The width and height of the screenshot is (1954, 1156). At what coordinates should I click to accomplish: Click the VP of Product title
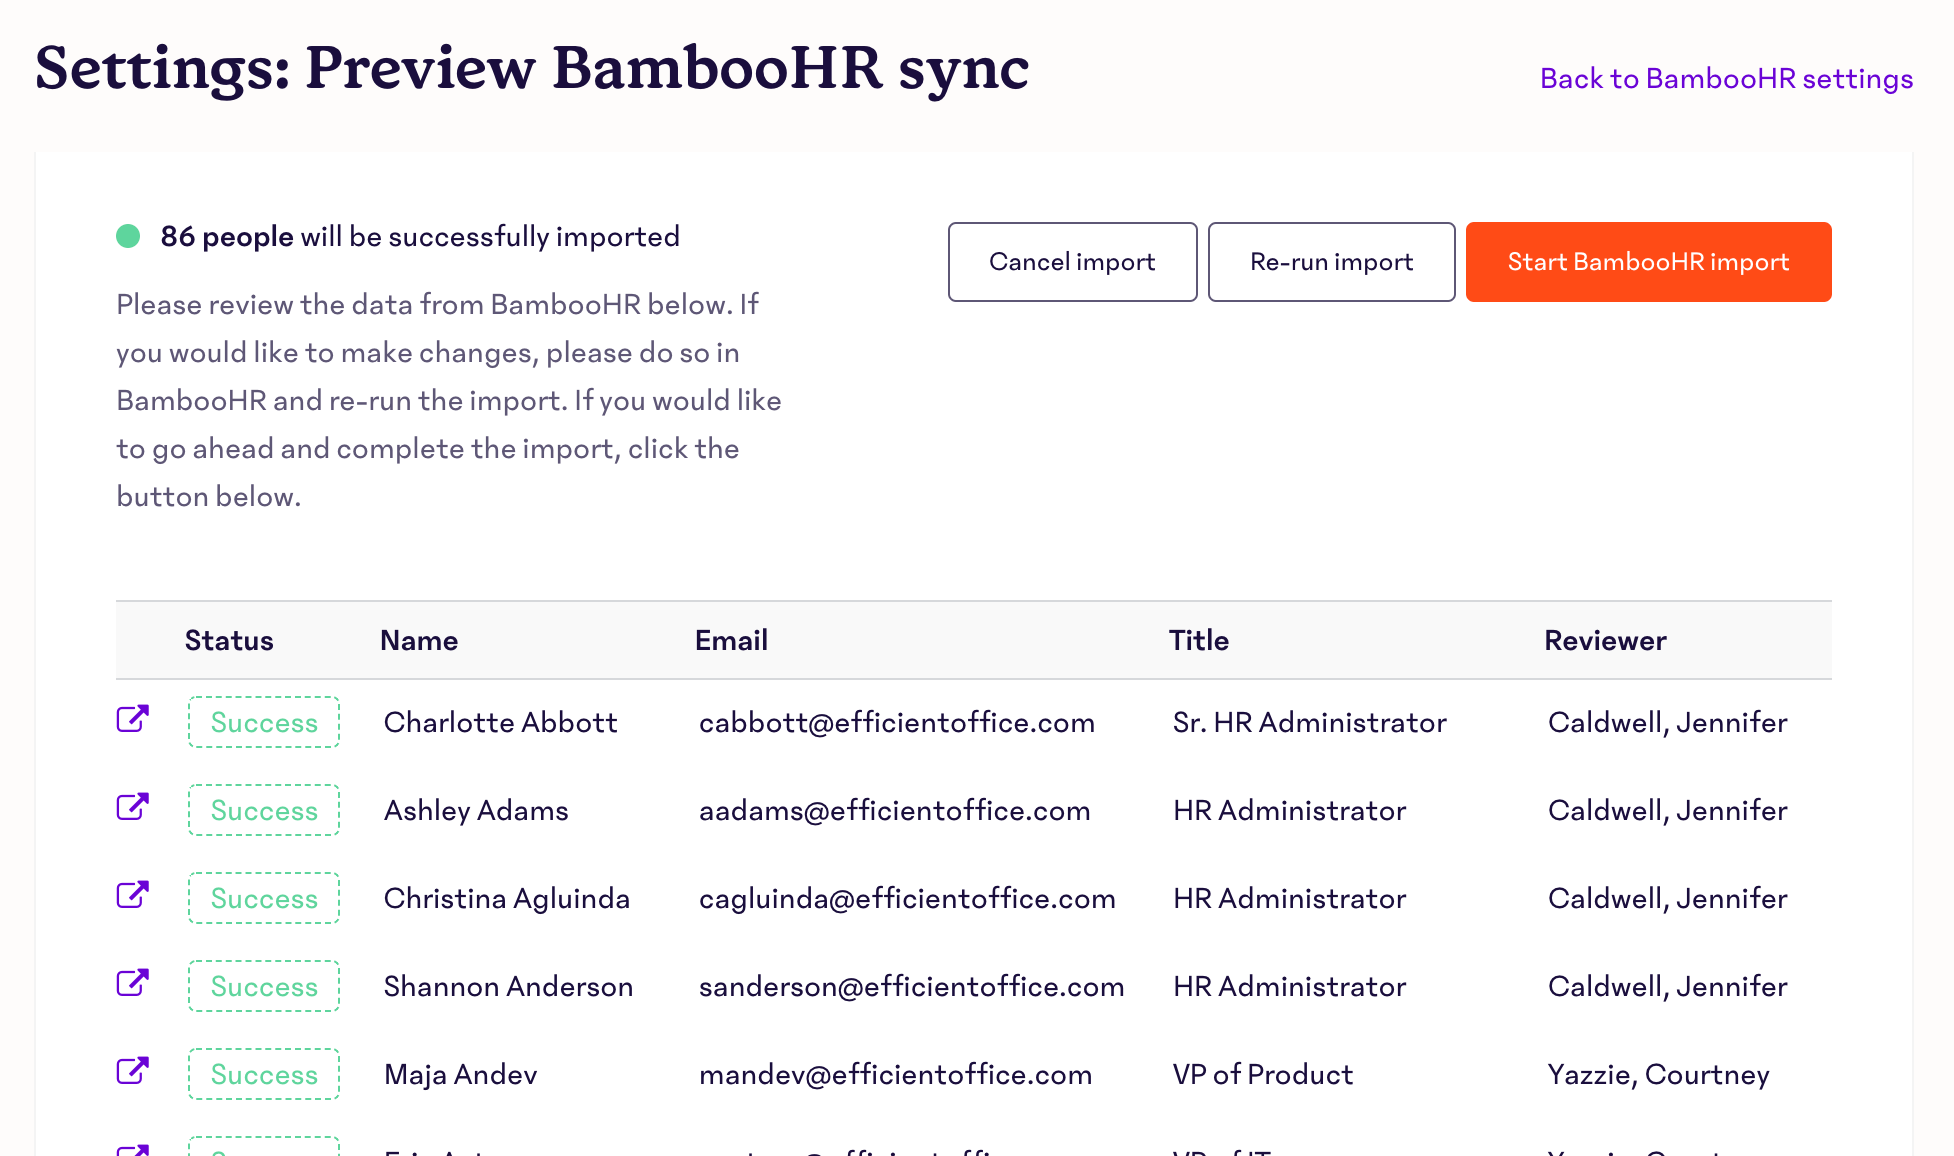pos(1262,1074)
